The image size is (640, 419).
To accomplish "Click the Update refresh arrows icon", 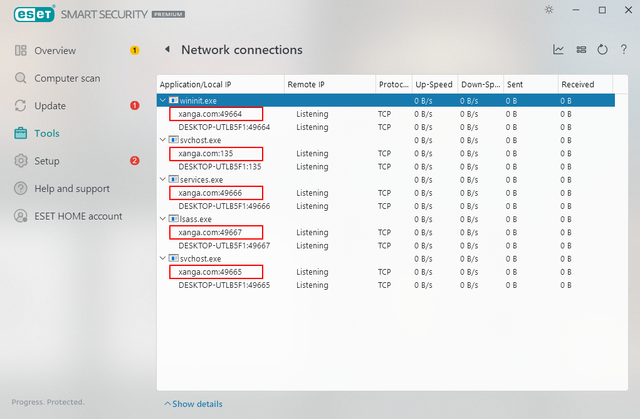I will click(x=20, y=106).
